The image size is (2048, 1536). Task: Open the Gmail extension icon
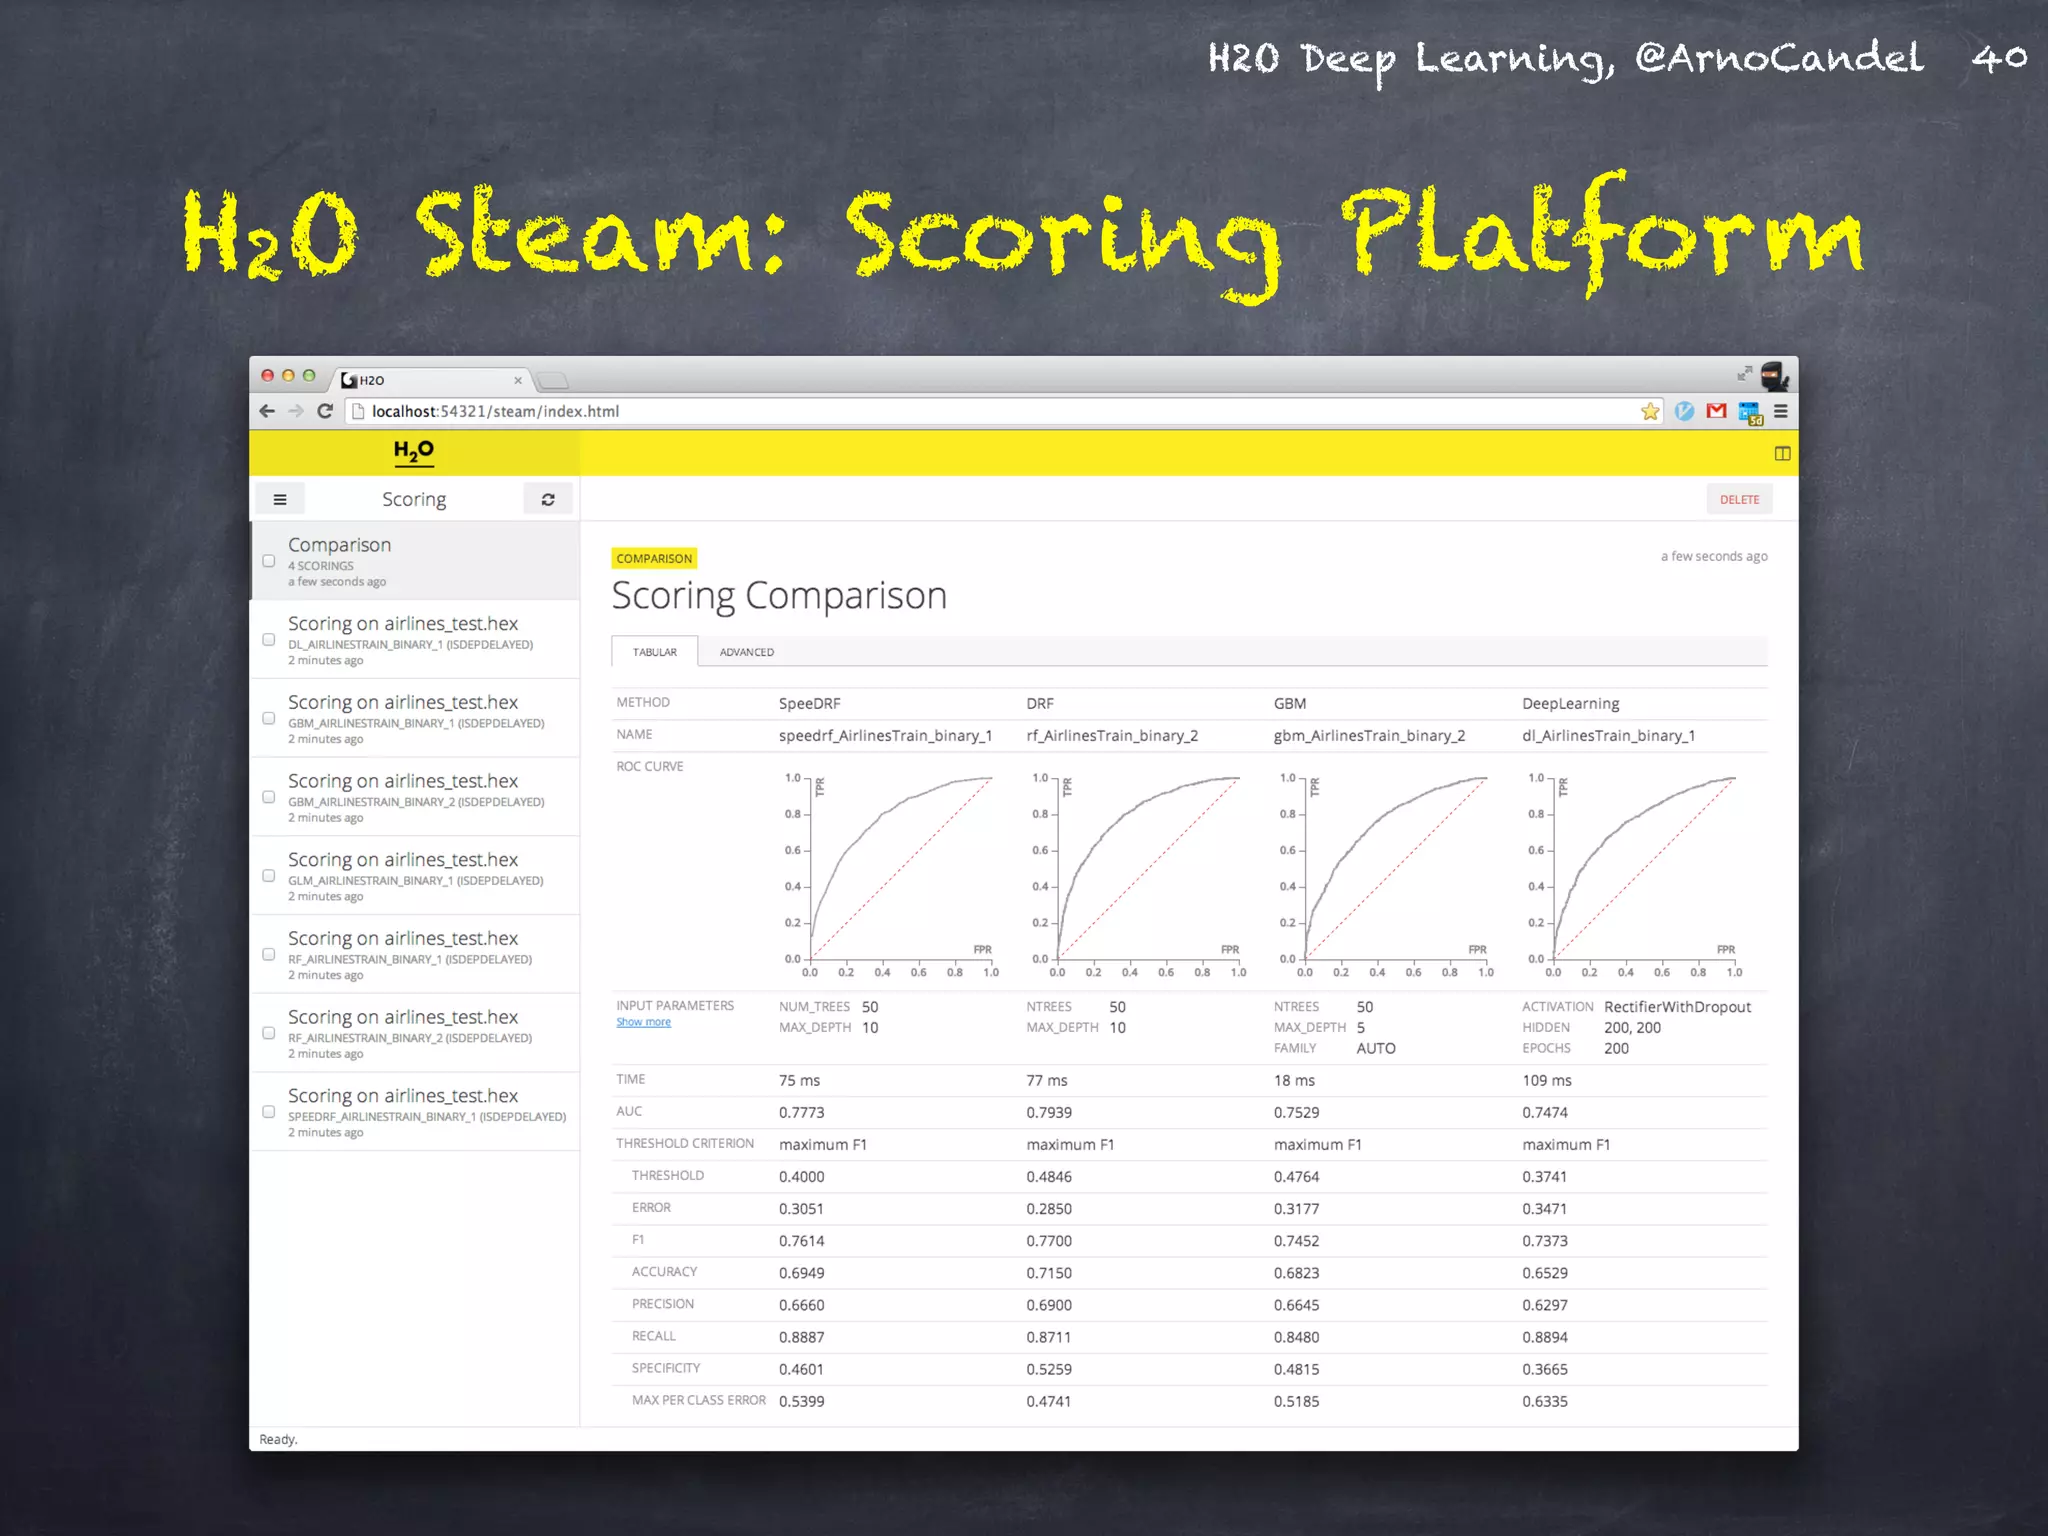coord(1717,411)
